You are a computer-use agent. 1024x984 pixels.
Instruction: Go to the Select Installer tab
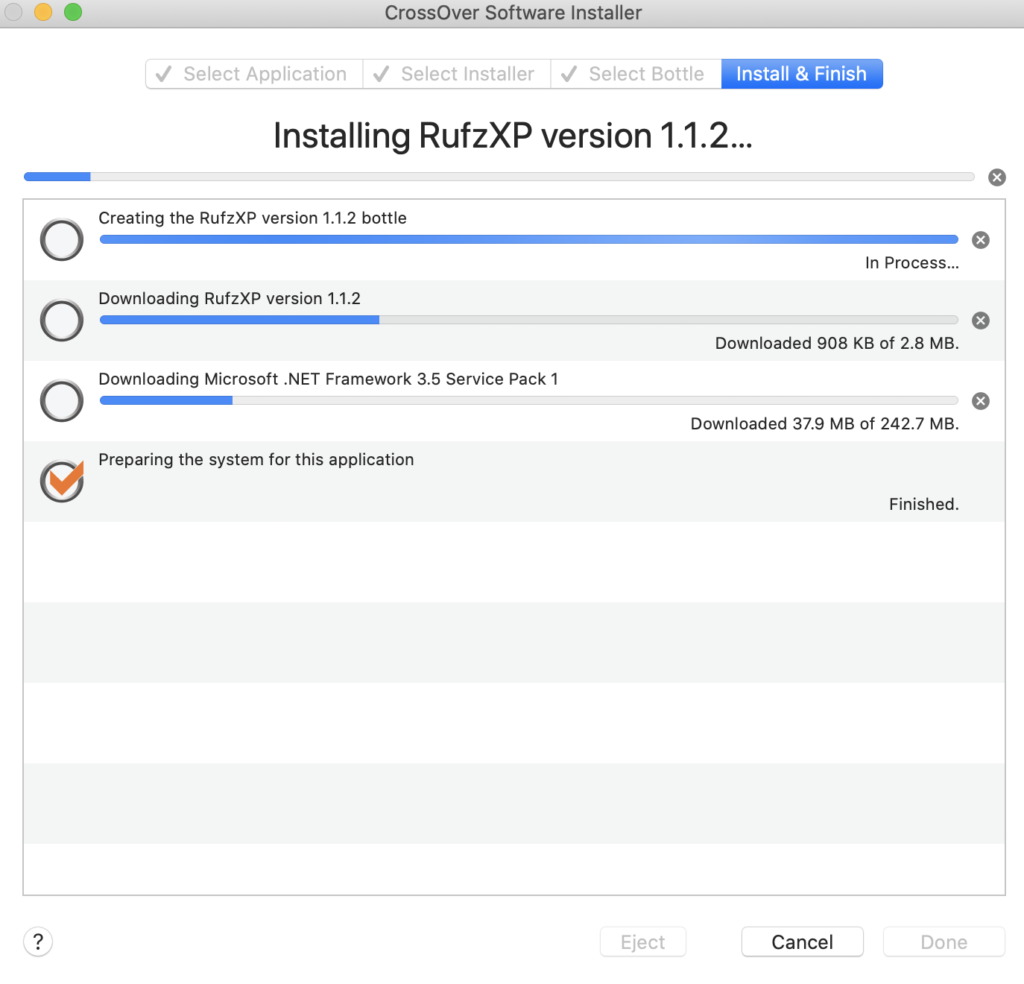click(457, 74)
